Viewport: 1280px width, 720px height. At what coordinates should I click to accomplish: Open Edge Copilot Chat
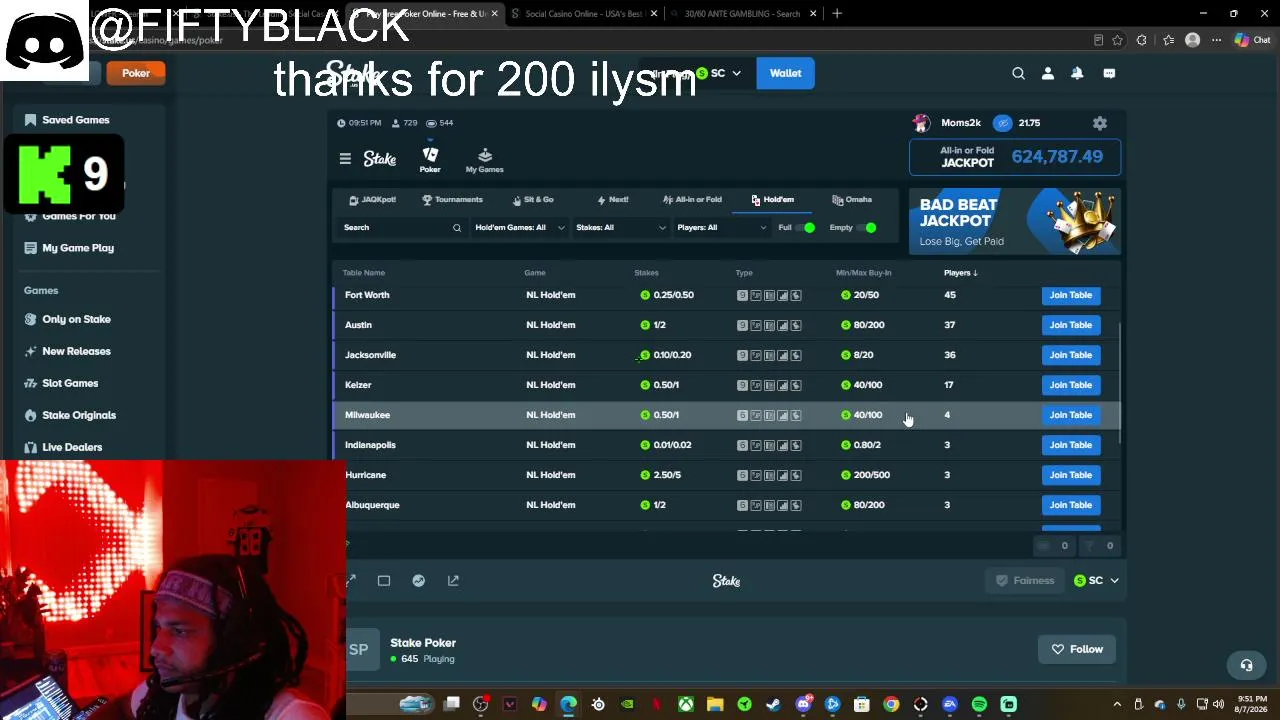pyautogui.click(x=1251, y=40)
